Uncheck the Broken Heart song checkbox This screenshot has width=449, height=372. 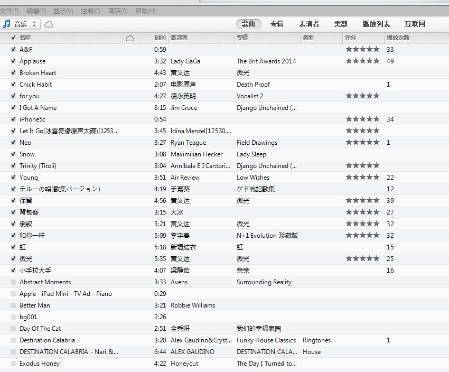coord(13,73)
